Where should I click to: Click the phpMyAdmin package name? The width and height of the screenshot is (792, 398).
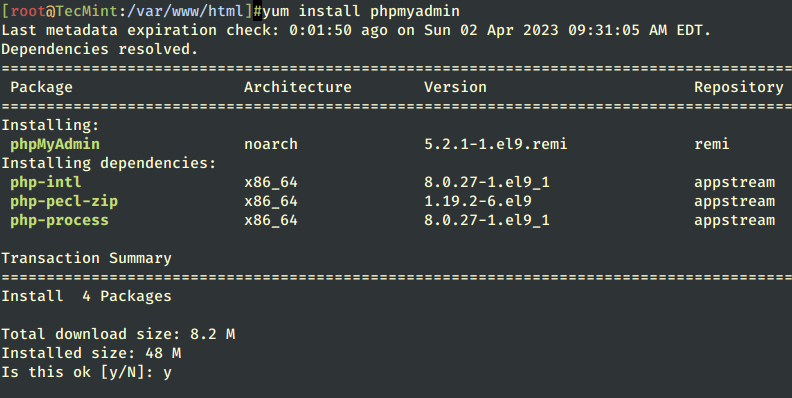point(55,144)
